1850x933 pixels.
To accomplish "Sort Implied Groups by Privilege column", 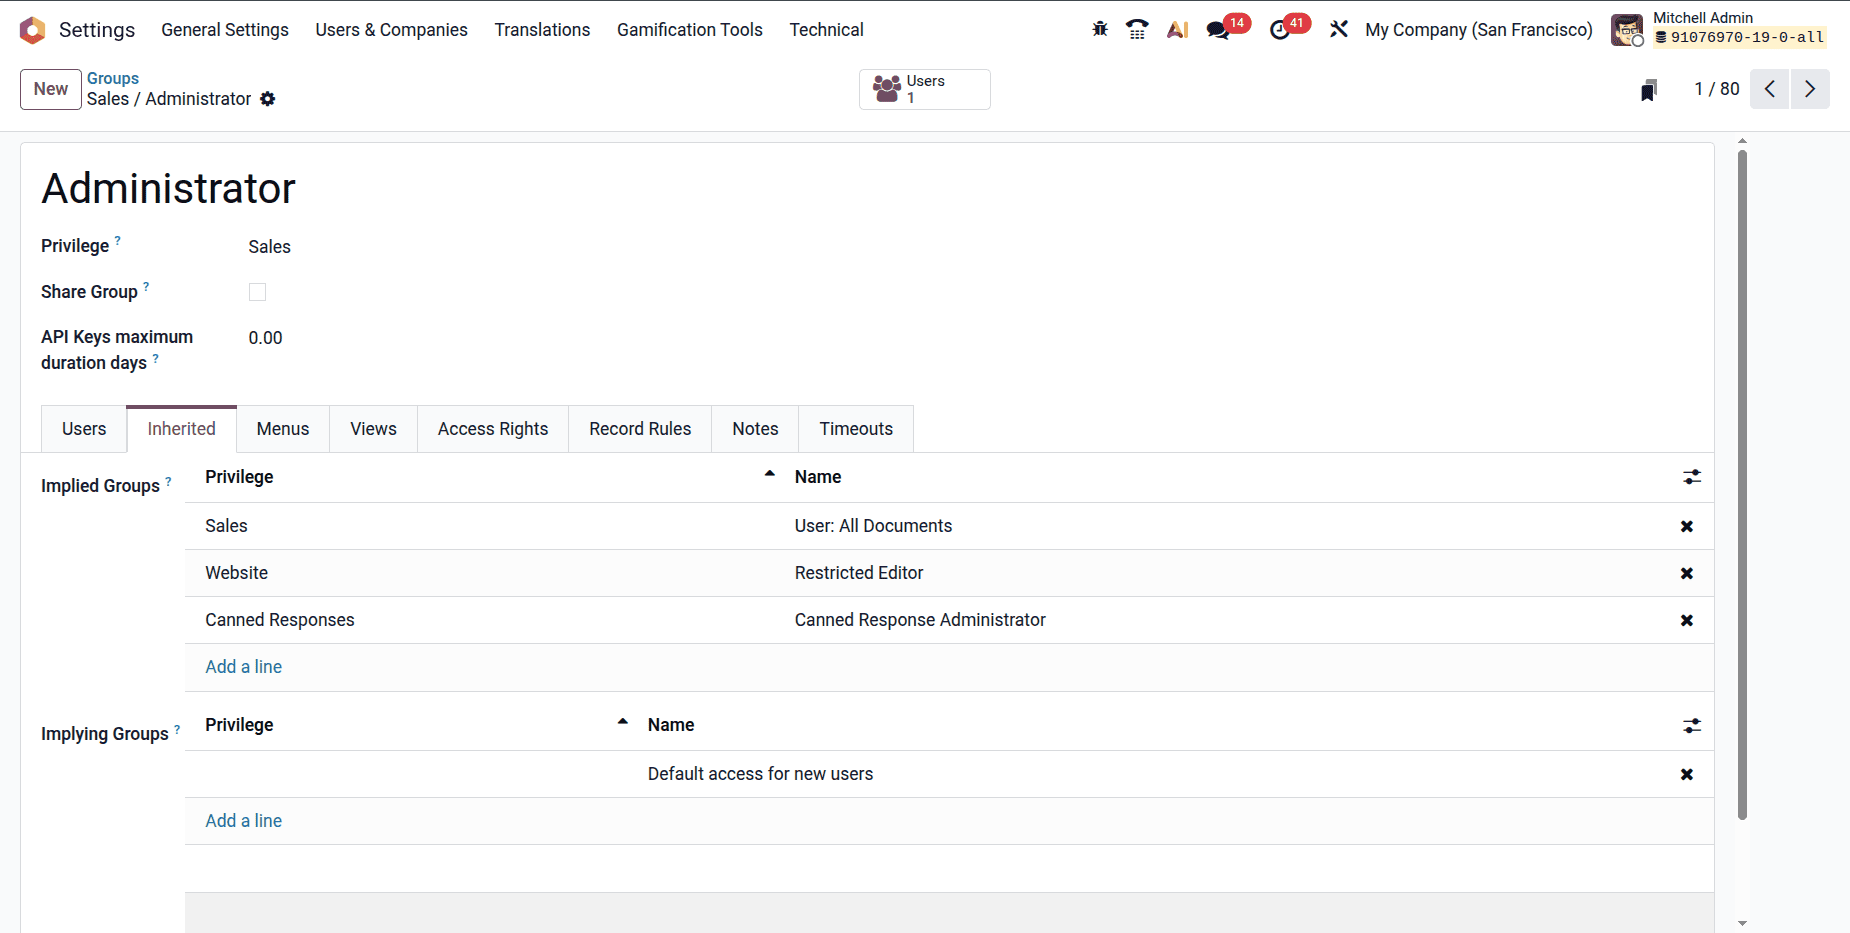I will point(239,477).
